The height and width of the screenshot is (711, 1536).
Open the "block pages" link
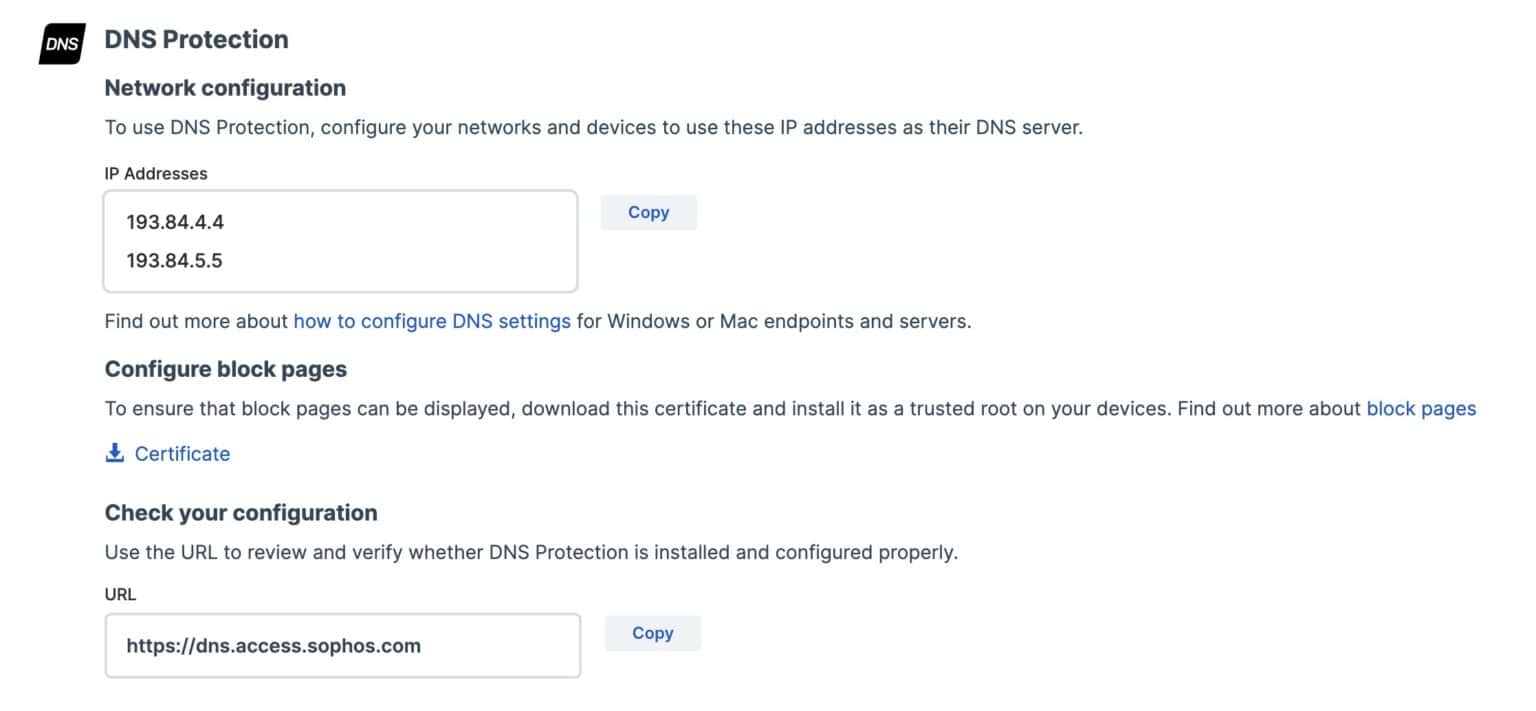pos(1420,408)
